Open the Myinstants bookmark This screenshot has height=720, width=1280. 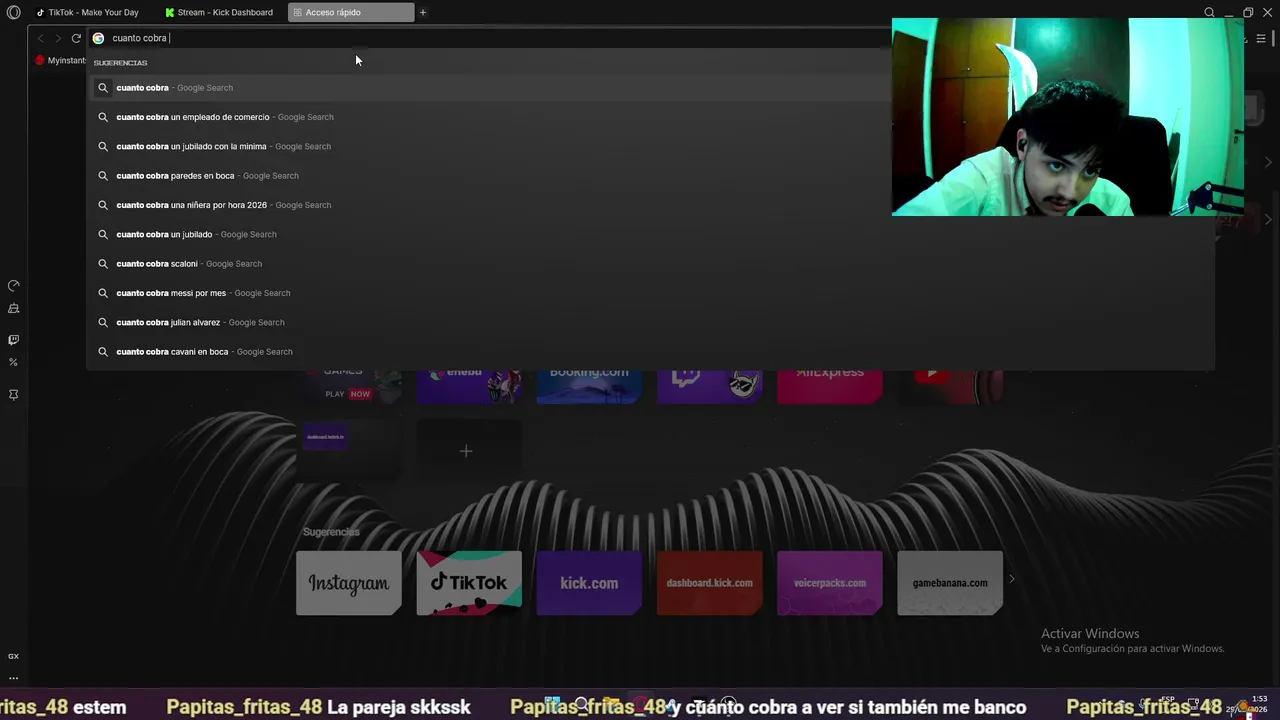[60, 60]
